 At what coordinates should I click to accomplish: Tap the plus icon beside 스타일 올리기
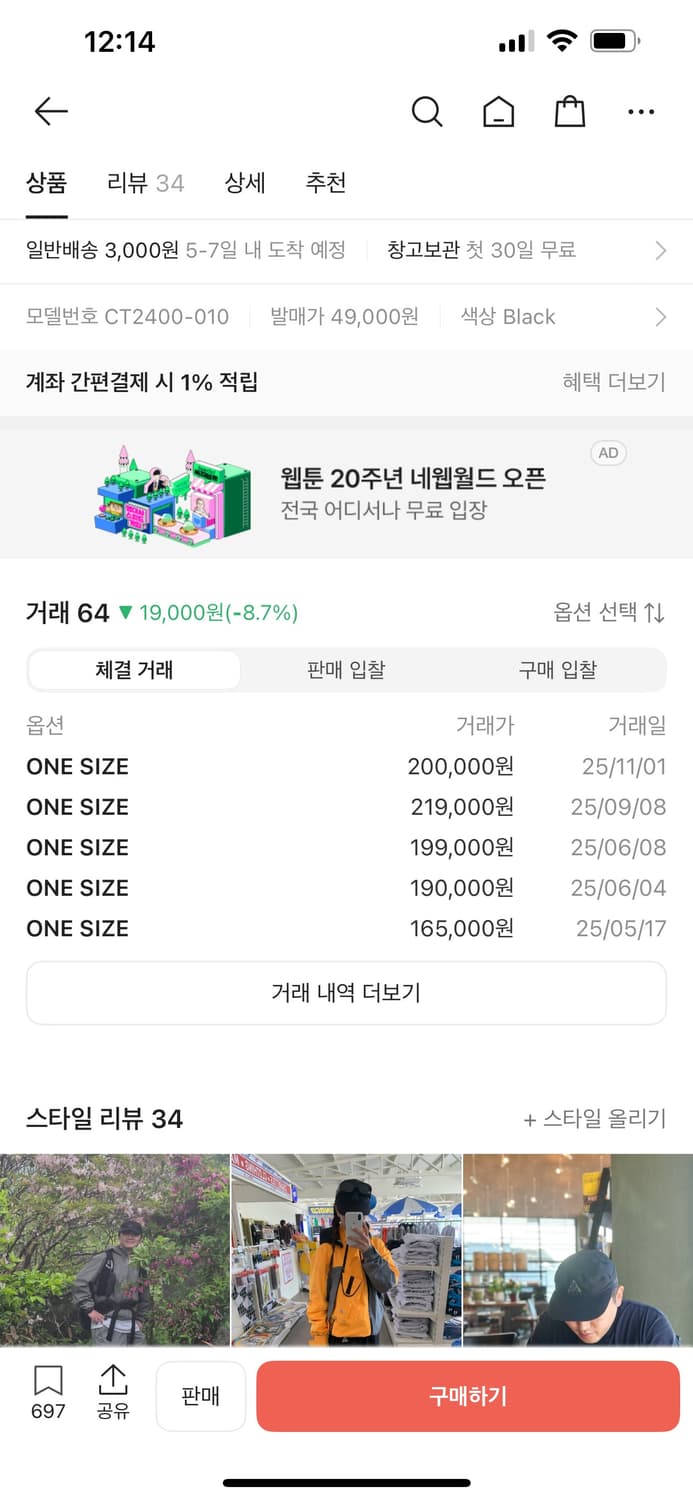point(531,1120)
